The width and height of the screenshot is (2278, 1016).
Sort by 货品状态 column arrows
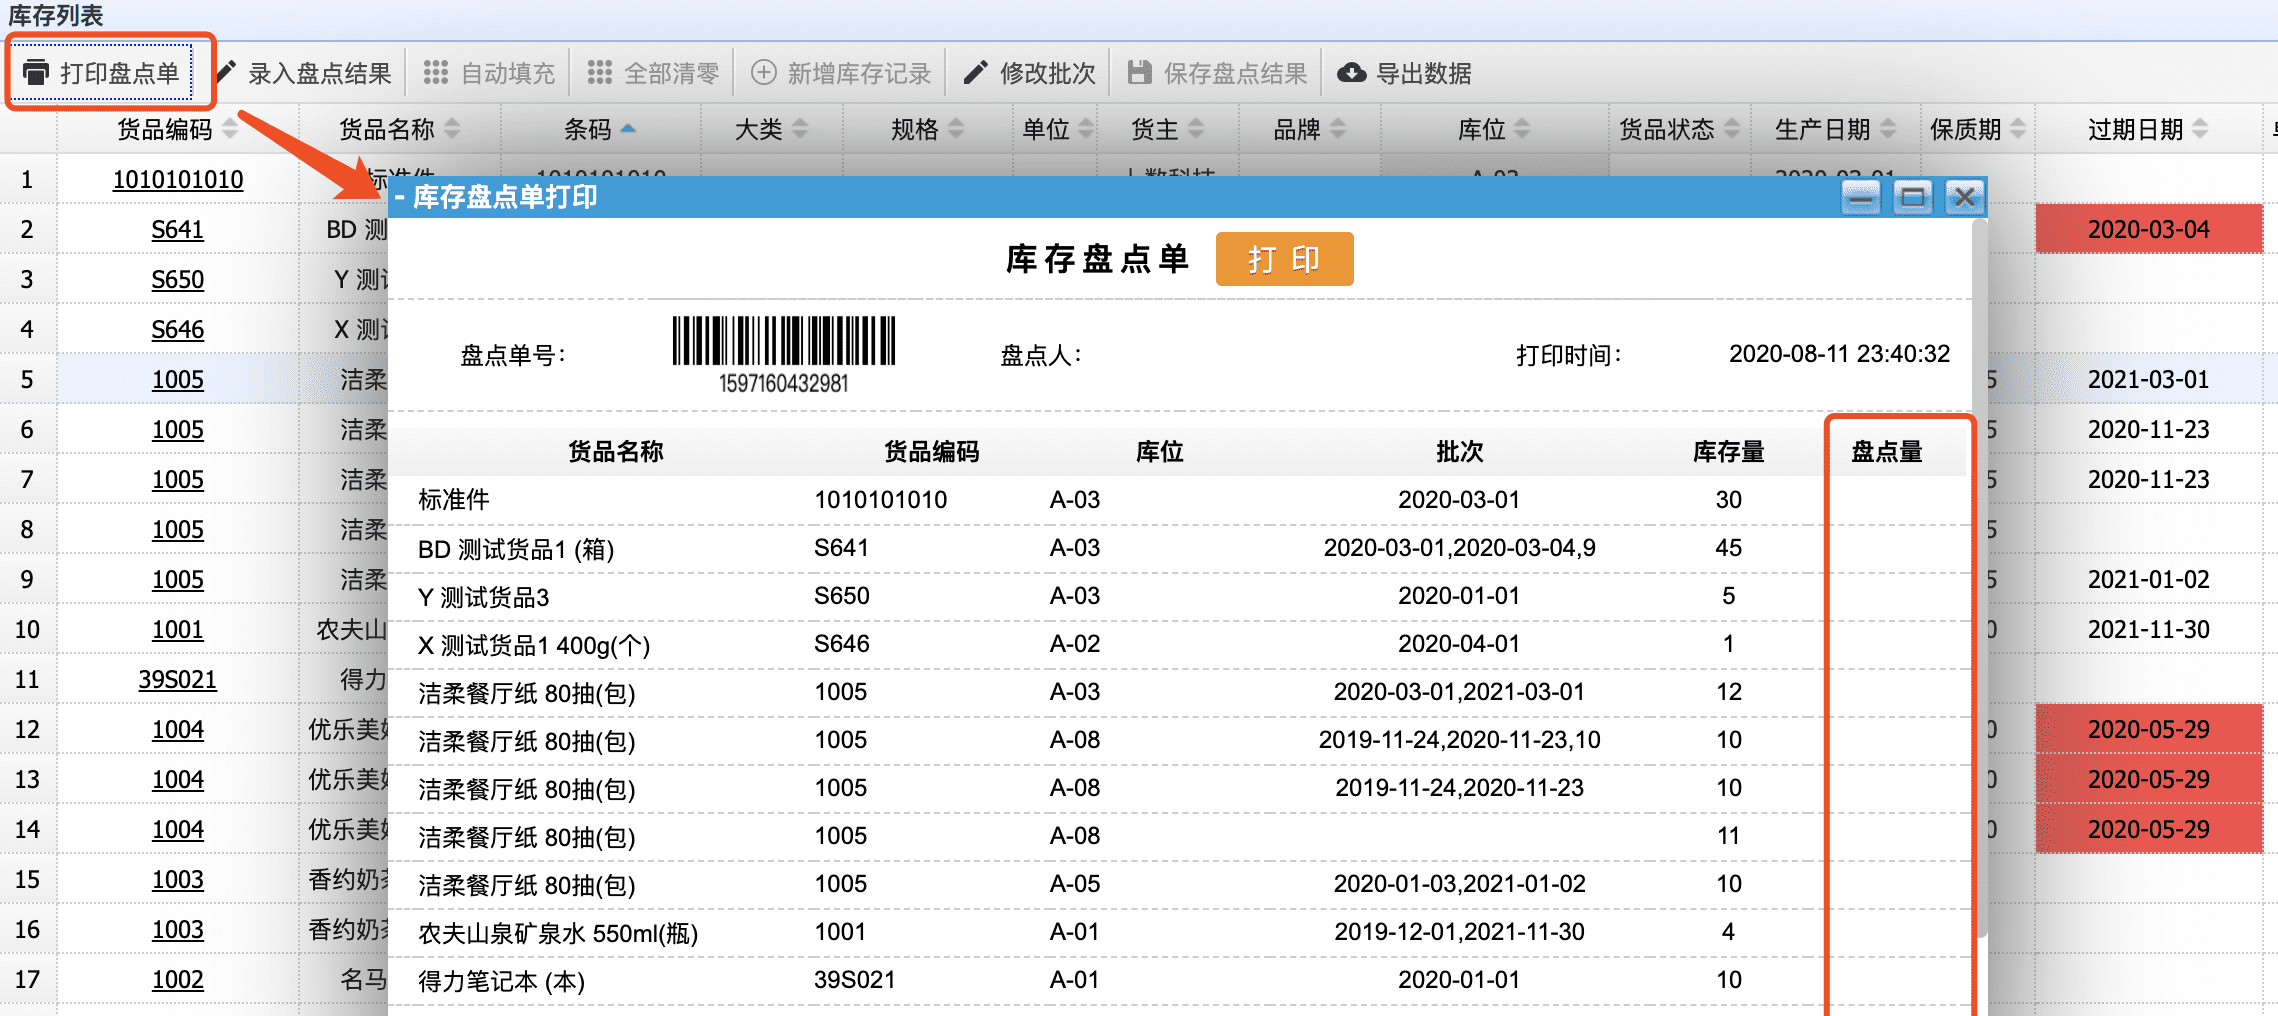(1732, 129)
